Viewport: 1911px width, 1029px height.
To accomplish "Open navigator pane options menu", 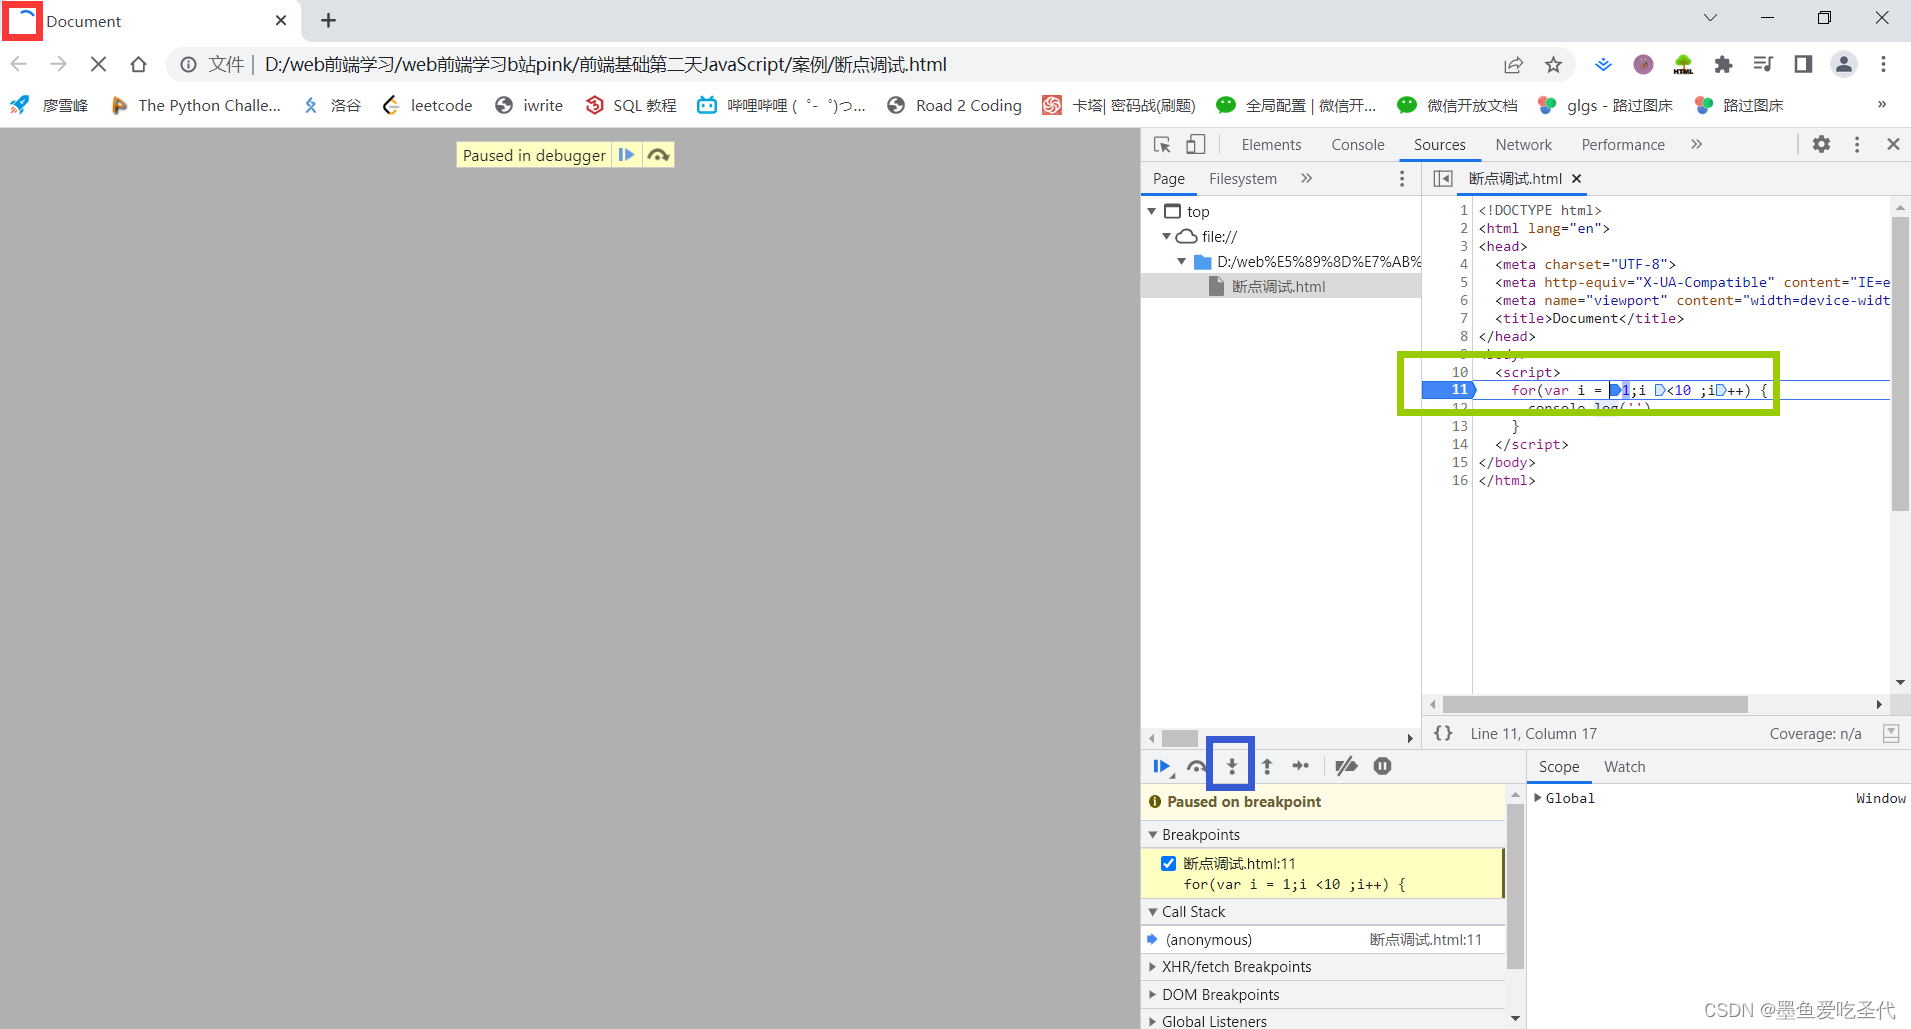I will pyautogui.click(x=1402, y=178).
